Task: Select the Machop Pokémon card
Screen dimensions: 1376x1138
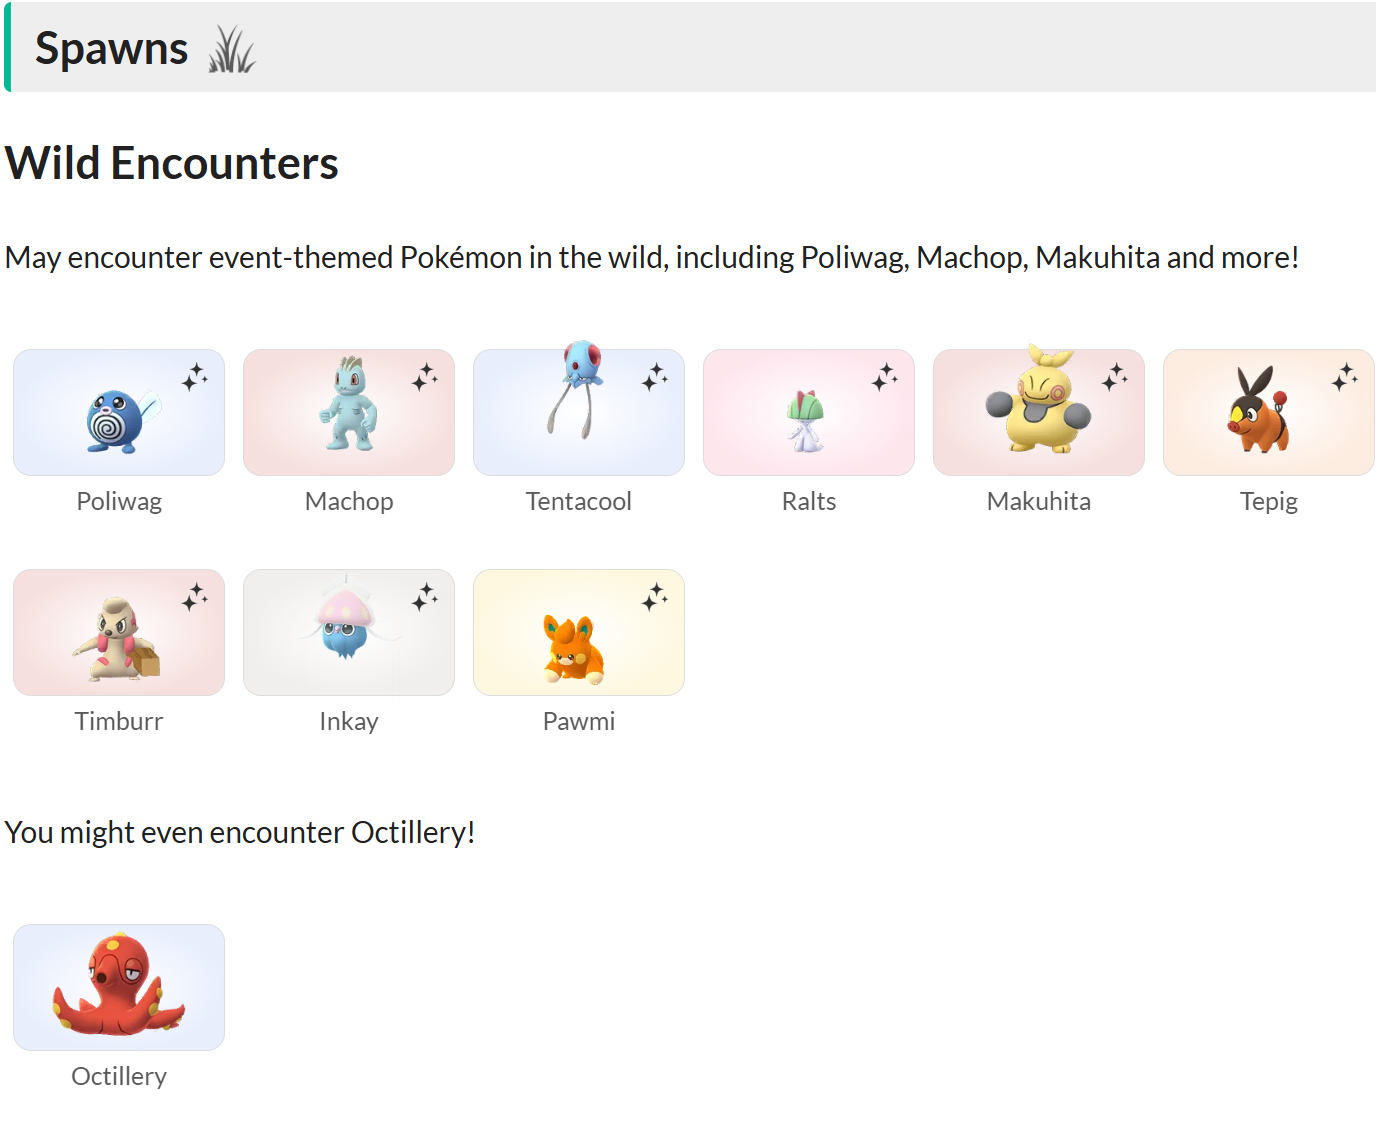Action: point(349,413)
